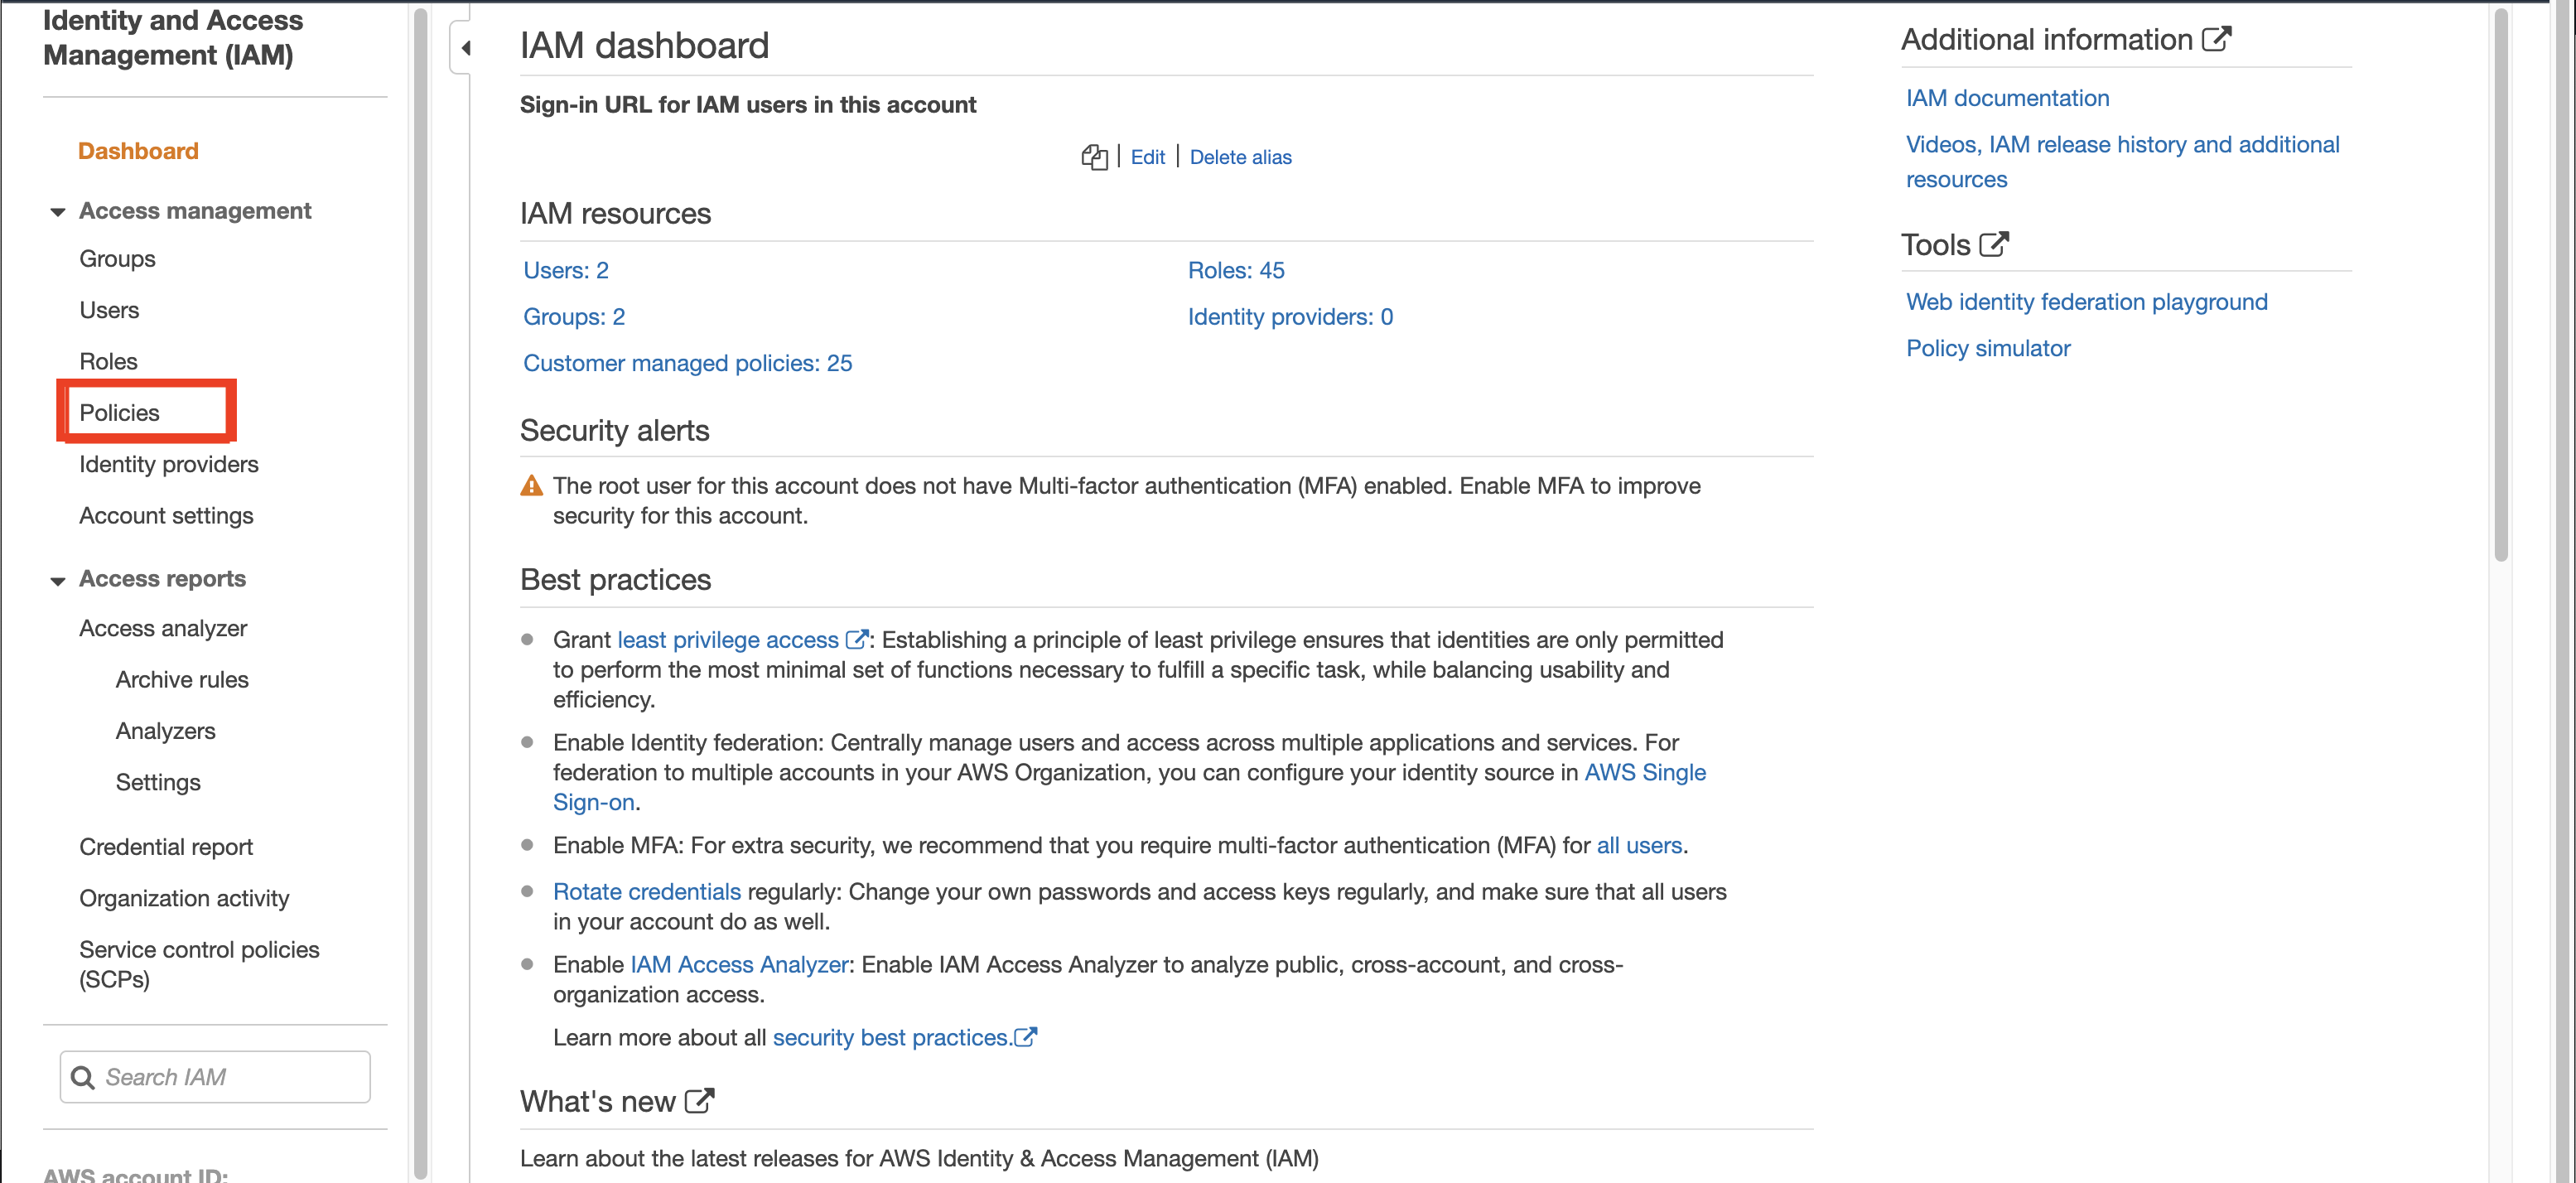Open Analyzers under Access analyzer
2576x1183 pixels.
[165, 731]
